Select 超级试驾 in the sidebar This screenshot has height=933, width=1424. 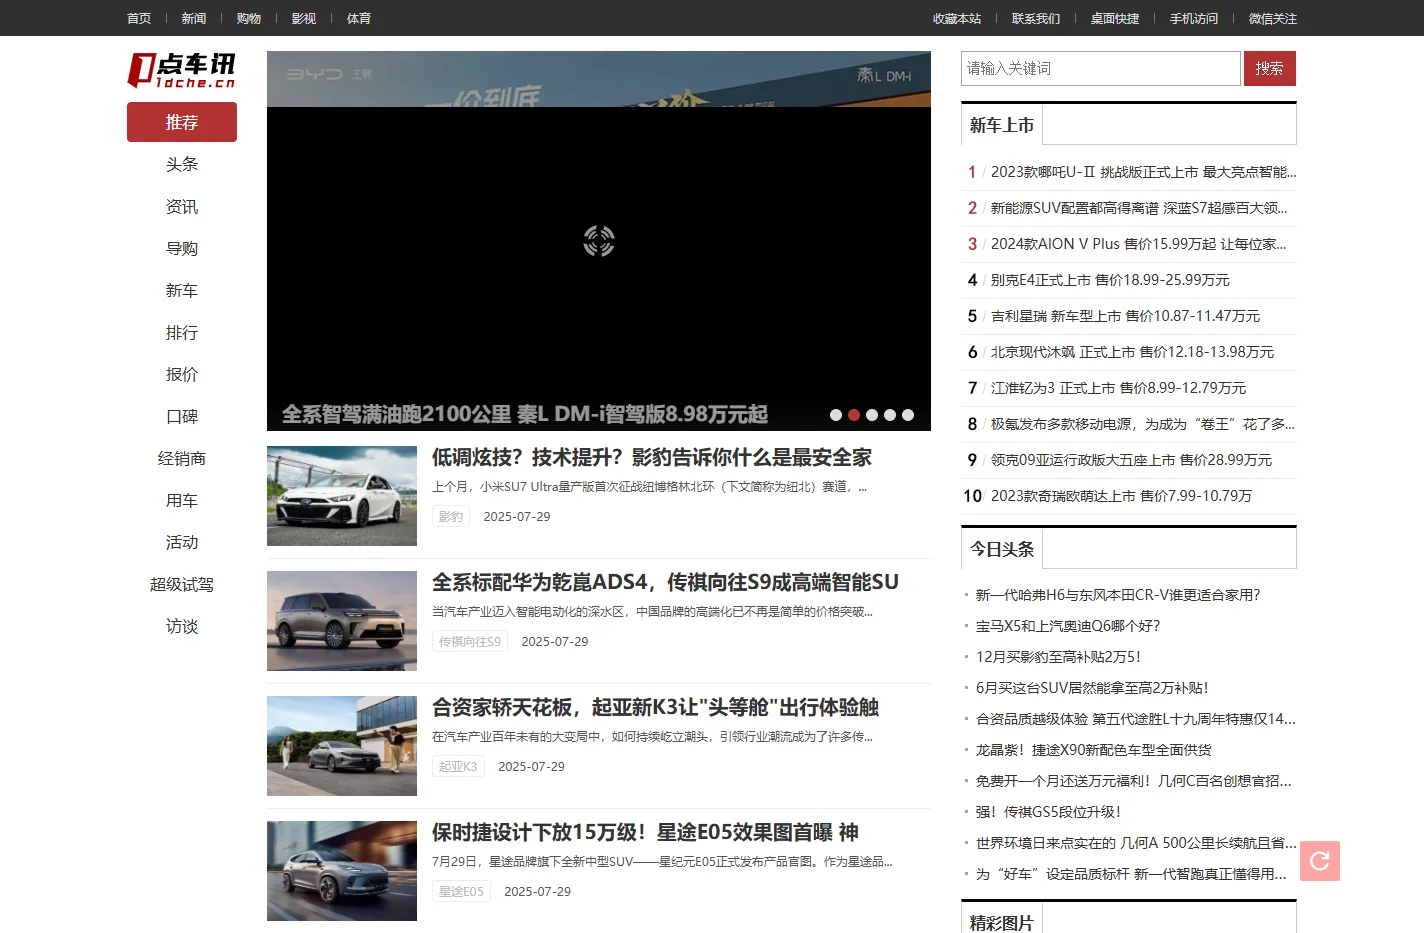tap(182, 584)
